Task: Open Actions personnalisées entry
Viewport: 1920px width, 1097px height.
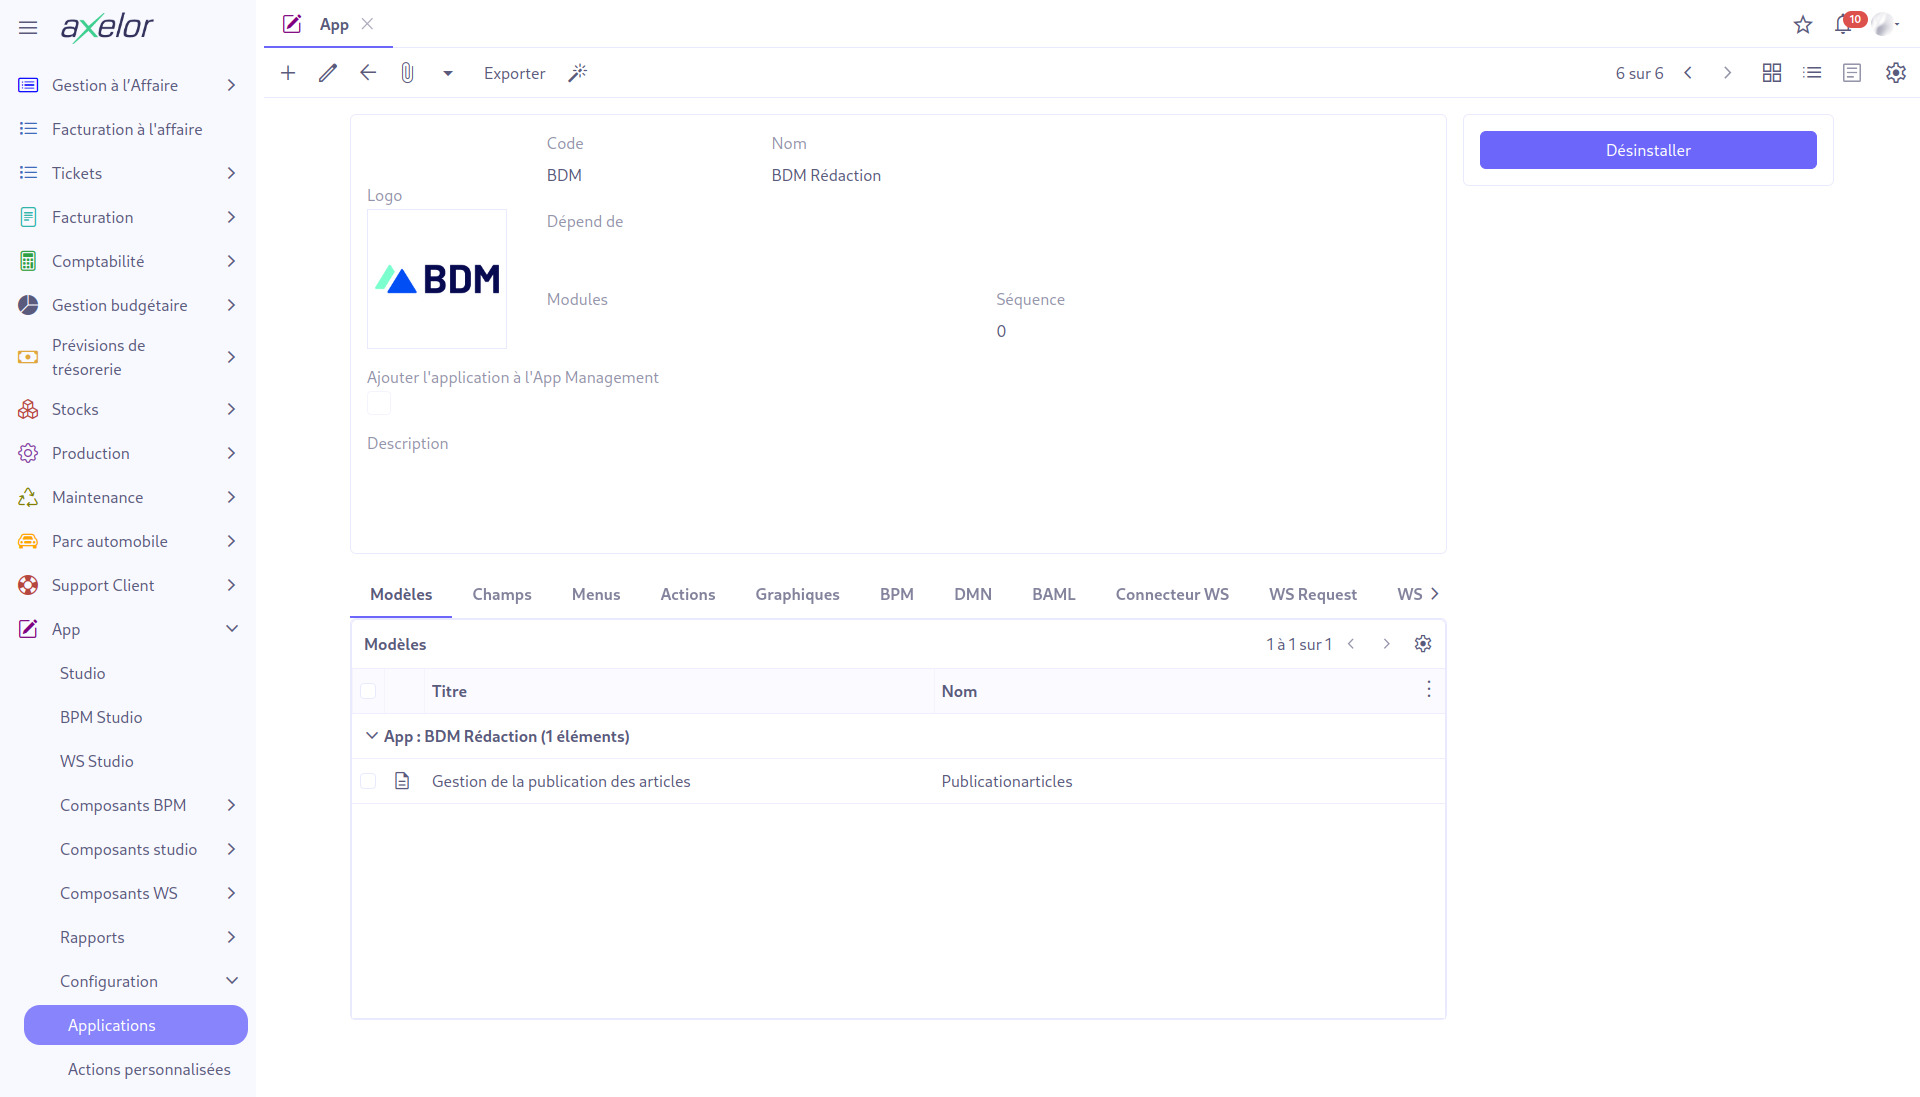Action: click(x=149, y=1069)
